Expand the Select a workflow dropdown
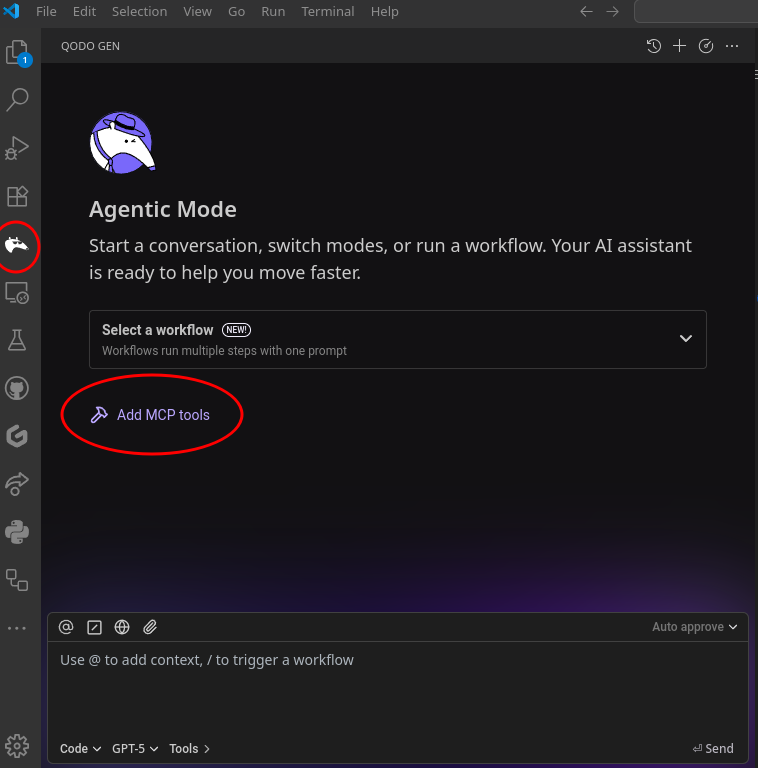758x768 pixels. (x=398, y=339)
